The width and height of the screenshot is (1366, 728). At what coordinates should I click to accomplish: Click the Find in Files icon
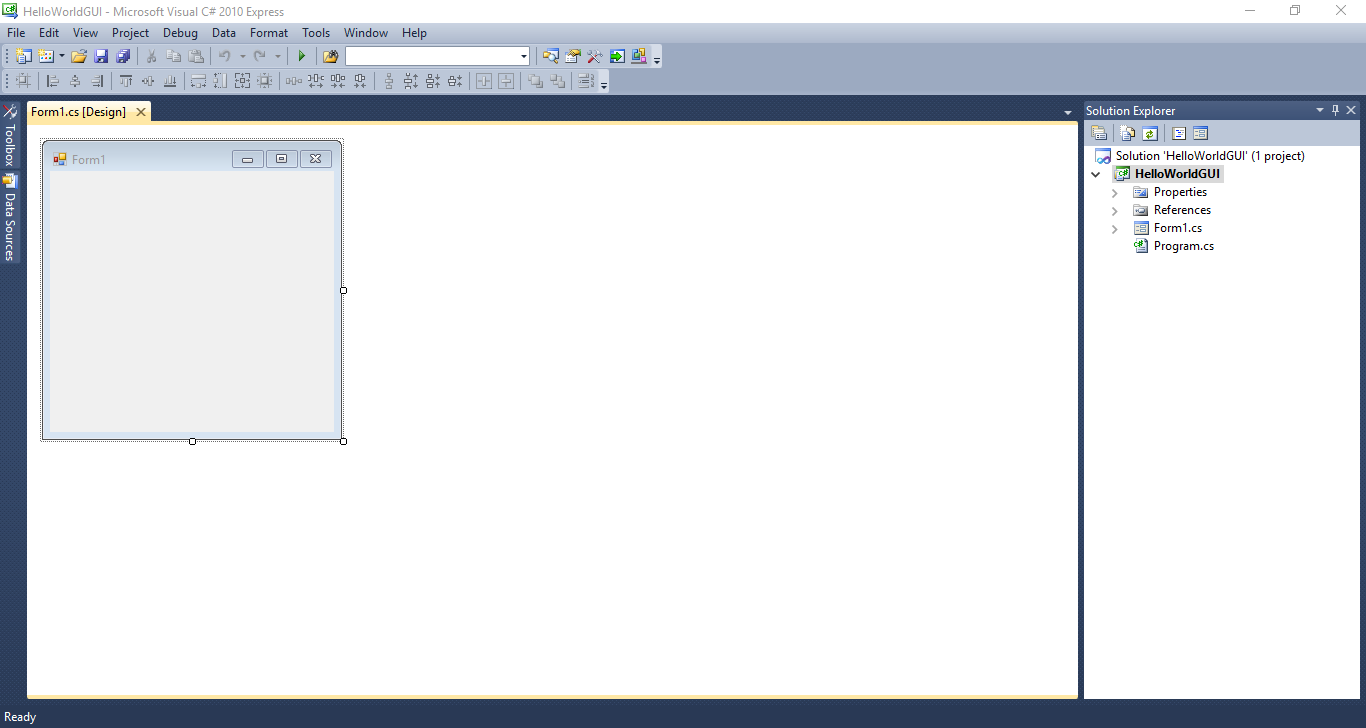click(330, 56)
